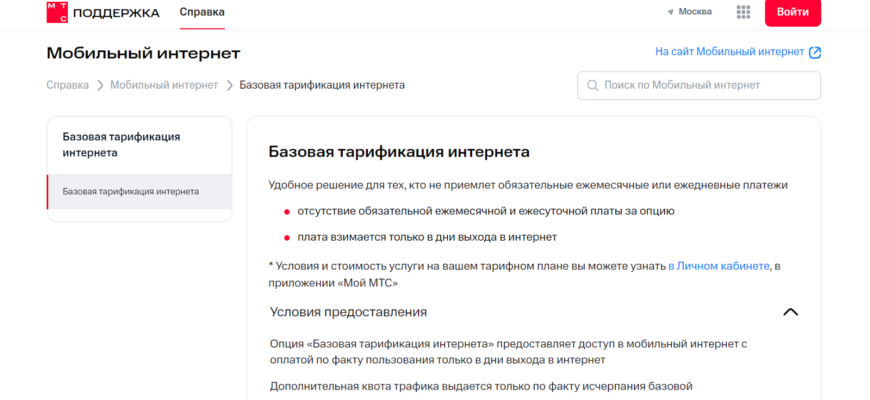Image resolution: width=870 pixels, height=400 pixels.
Task: Click paragraph starting Удобное решение для тех
Action: [x=528, y=185]
